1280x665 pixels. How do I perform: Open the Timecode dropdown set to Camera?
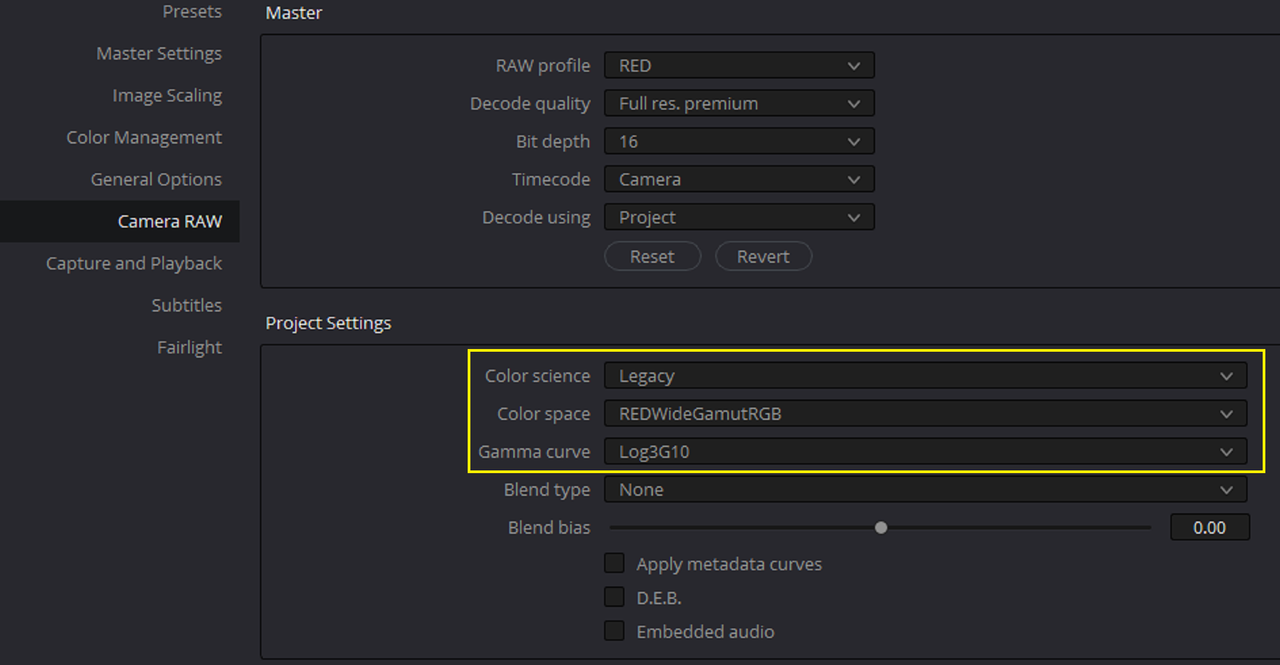[x=739, y=180]
